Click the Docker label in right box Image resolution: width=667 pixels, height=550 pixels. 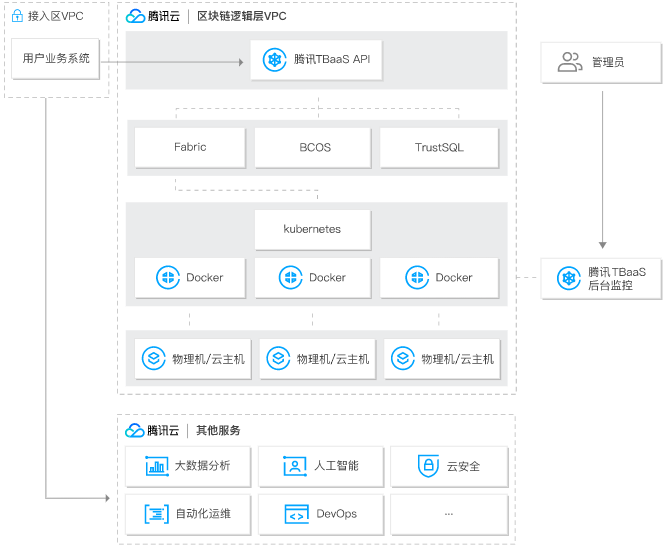pyautogui.click(x=454, y=278)
